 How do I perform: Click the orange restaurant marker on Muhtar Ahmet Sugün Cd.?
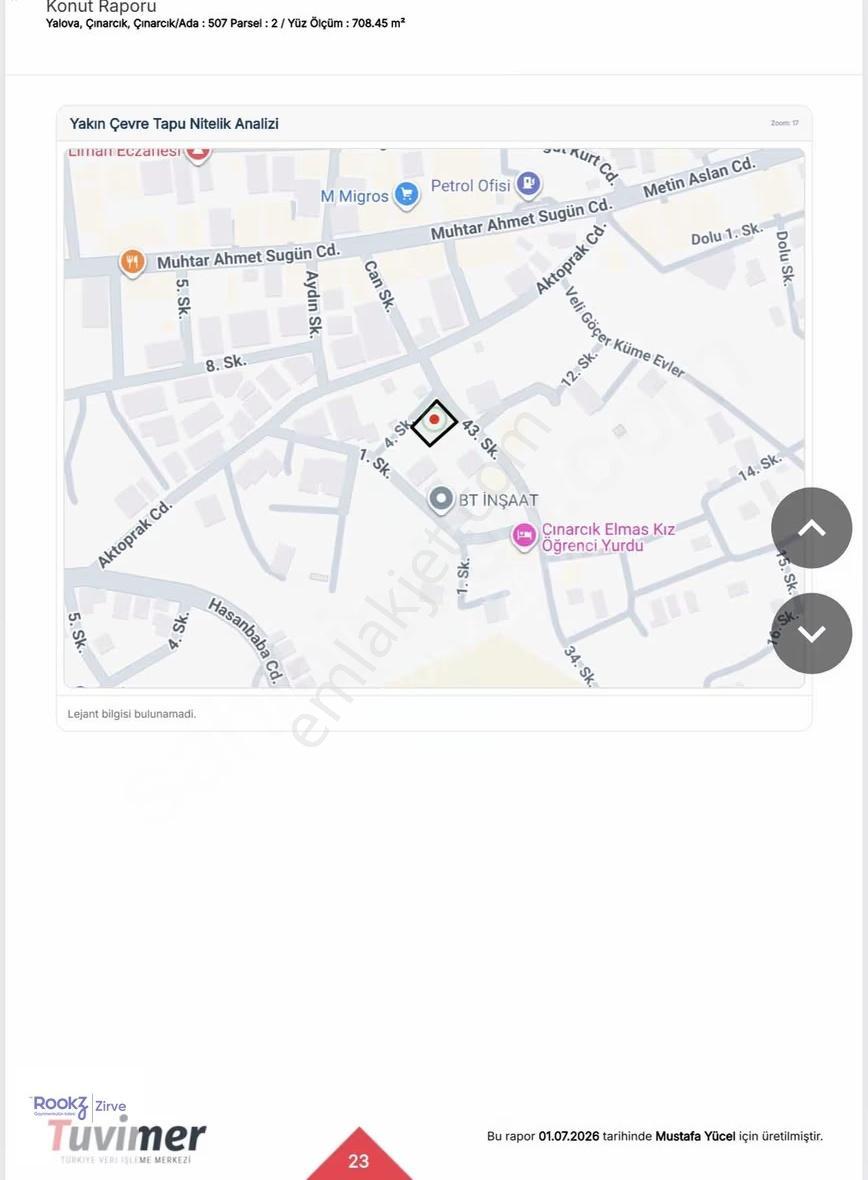click(x=132, y=263)
